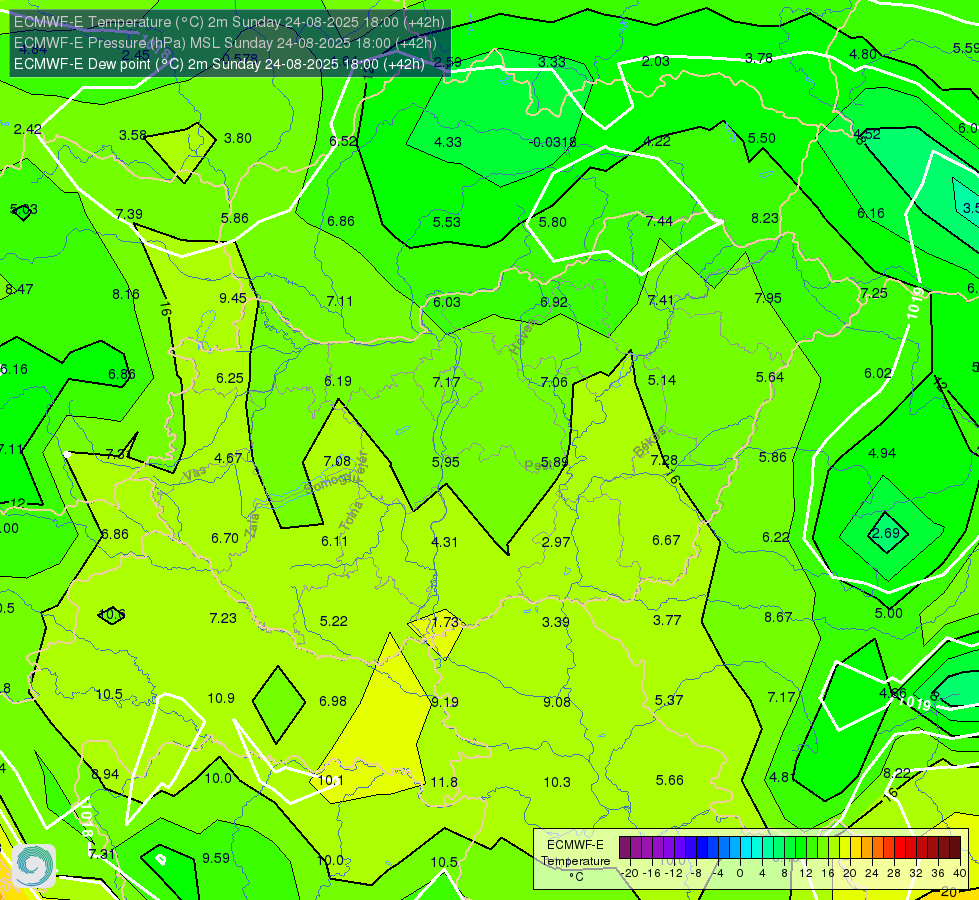The width and height of the screenshot is (979, 900).
Task: Click the 6.03 dew point value
Action: pyautogui.click(x=447, y=302)
